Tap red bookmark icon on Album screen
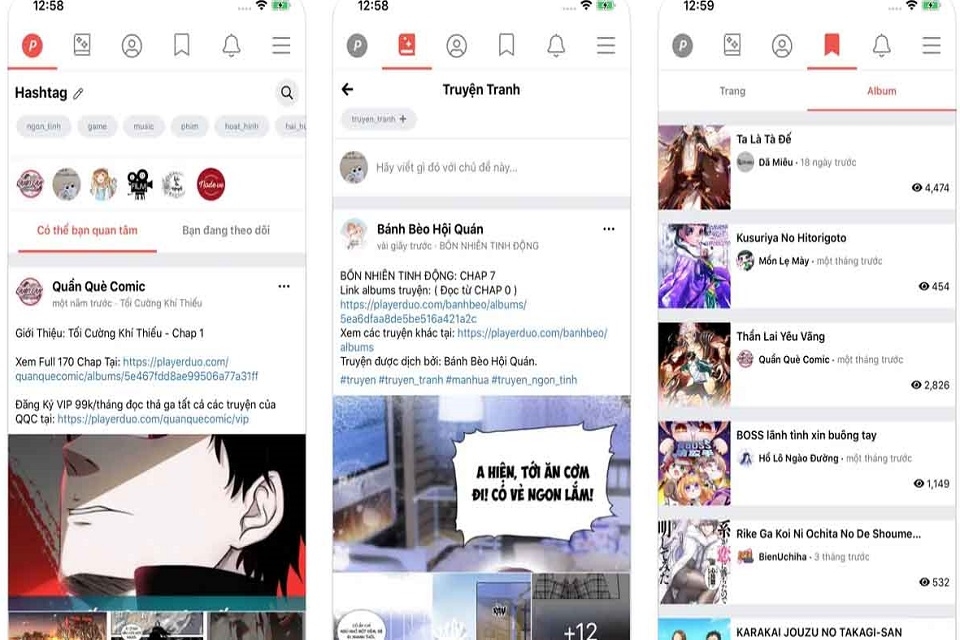This screenshot has height=640, width=960. [831, 45]
